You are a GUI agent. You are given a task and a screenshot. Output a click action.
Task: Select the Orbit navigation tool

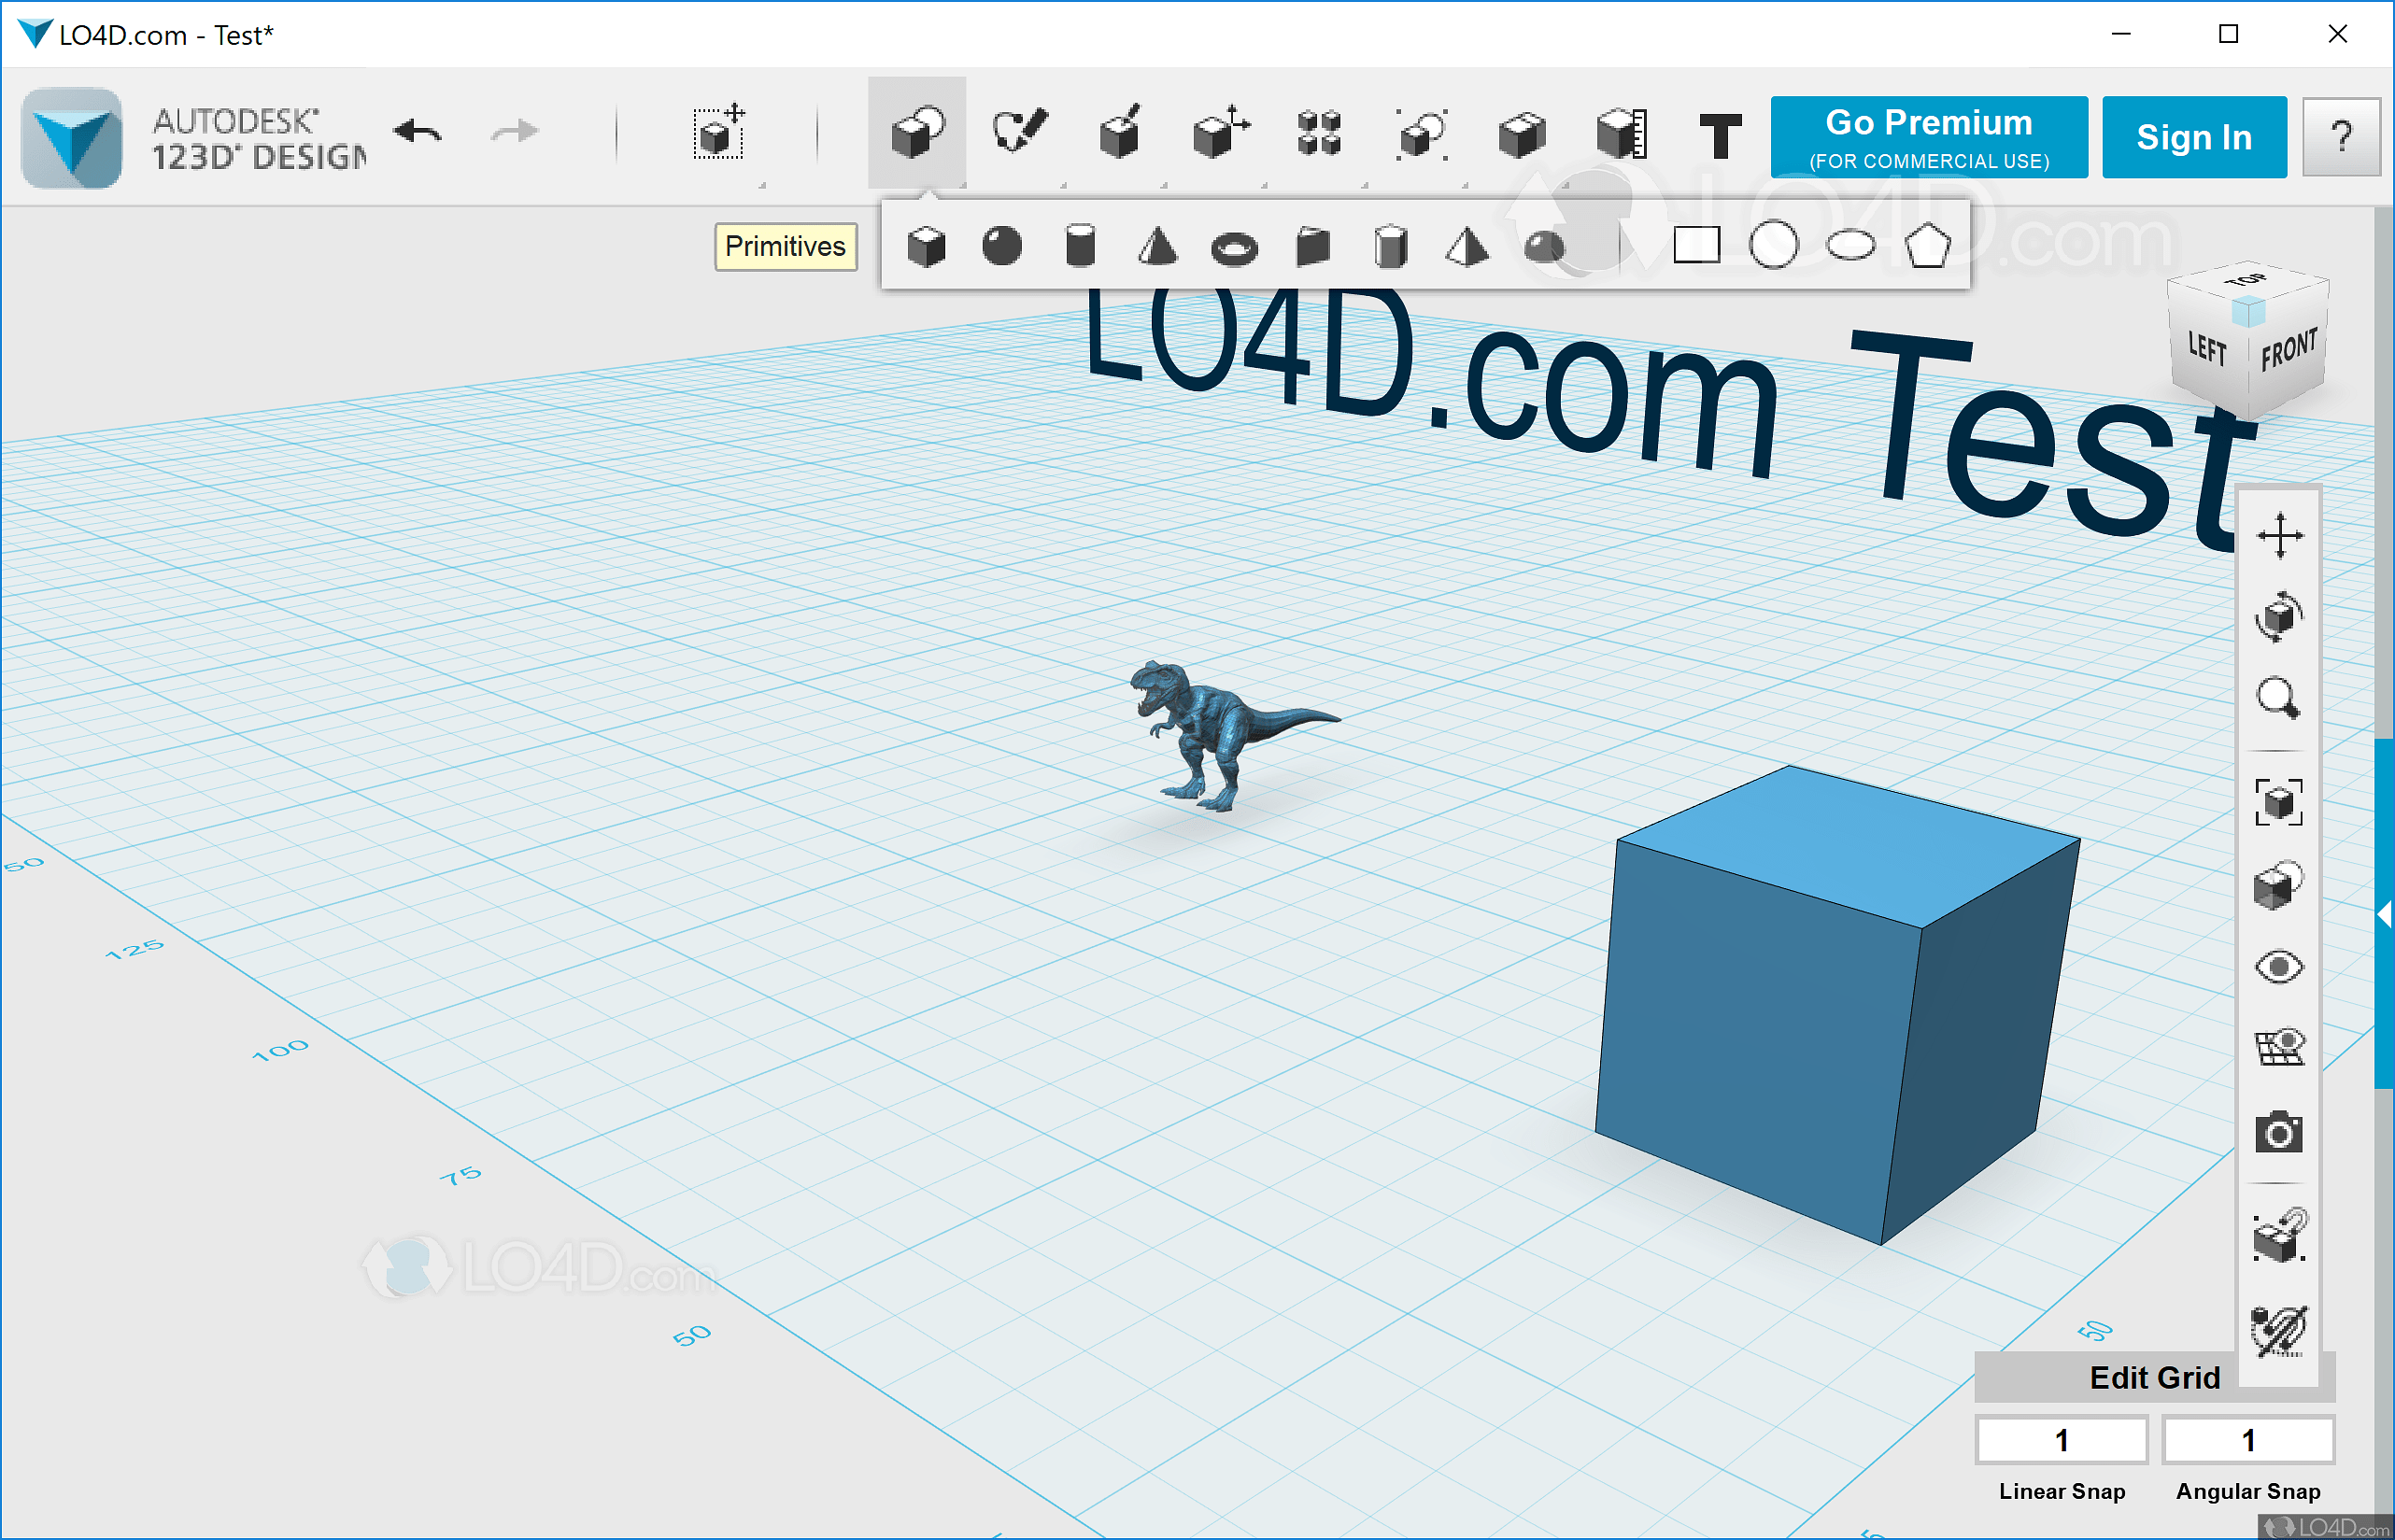pos(2279,616)
